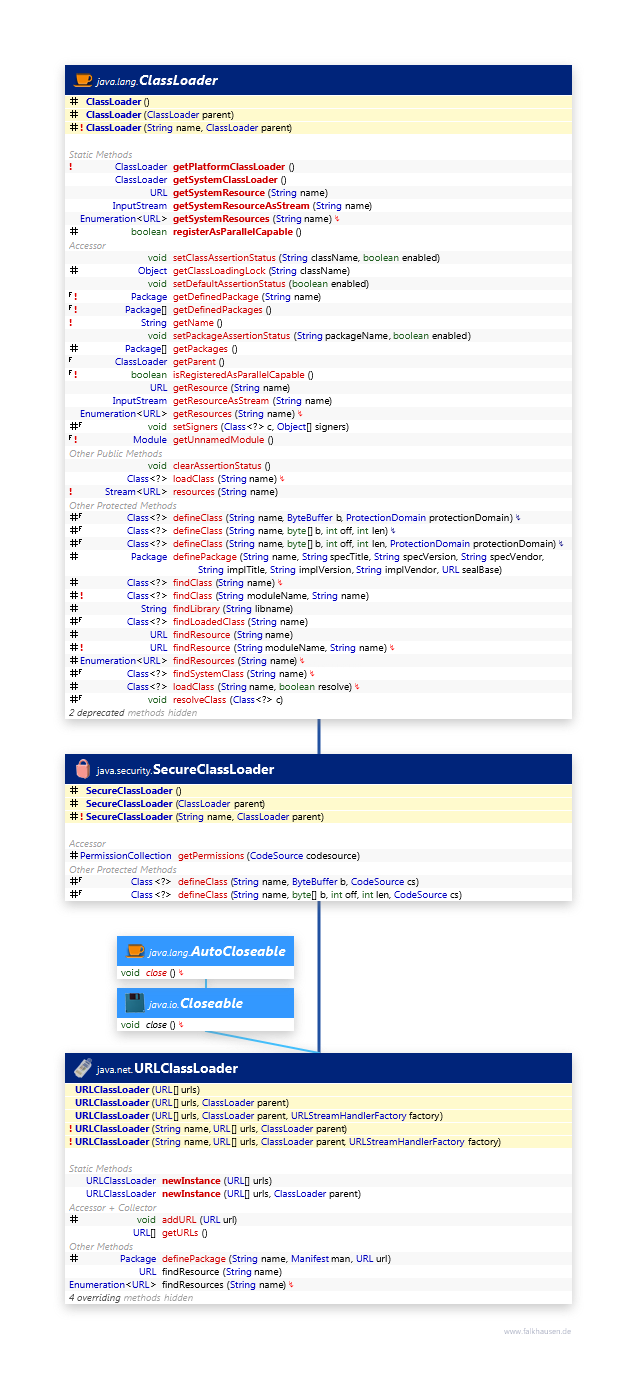
Task: Open the java.lang.ClassLoader class title
Action: pyautogui.click(x=157, y=80)
